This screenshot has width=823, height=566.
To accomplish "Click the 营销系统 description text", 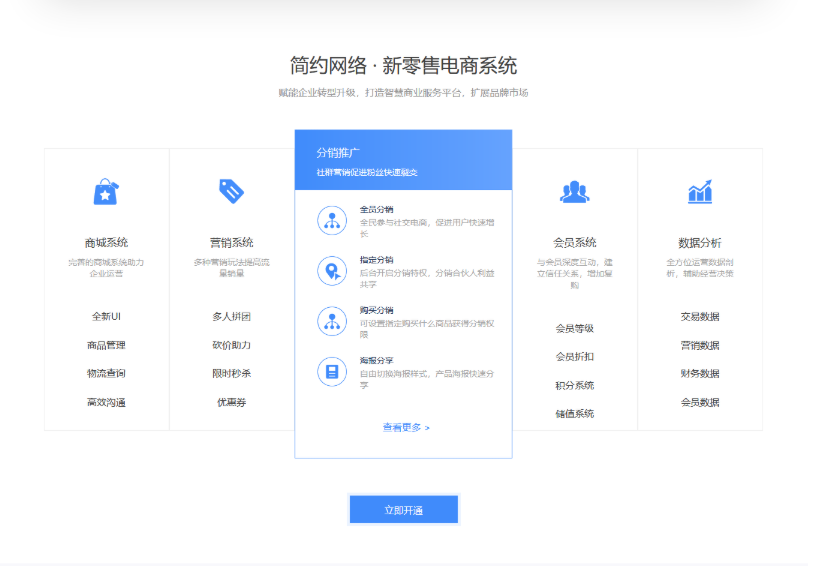I will click(231, 268).
